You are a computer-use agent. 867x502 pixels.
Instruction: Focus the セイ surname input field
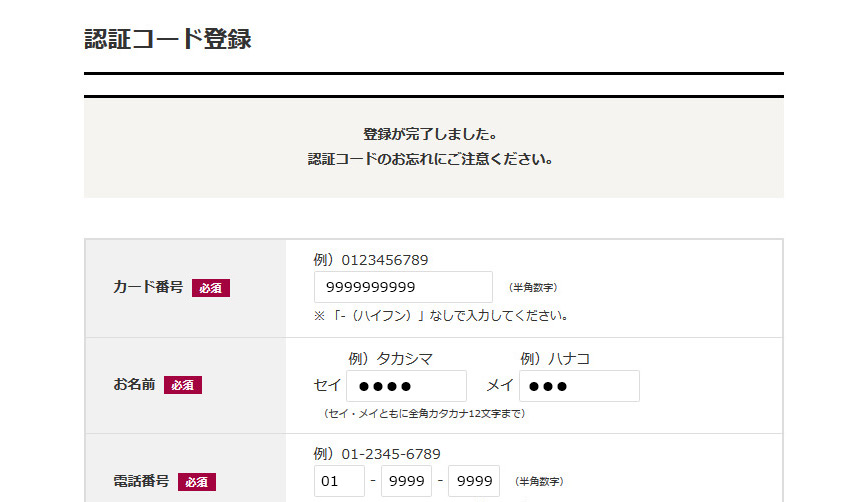[406, 386]
